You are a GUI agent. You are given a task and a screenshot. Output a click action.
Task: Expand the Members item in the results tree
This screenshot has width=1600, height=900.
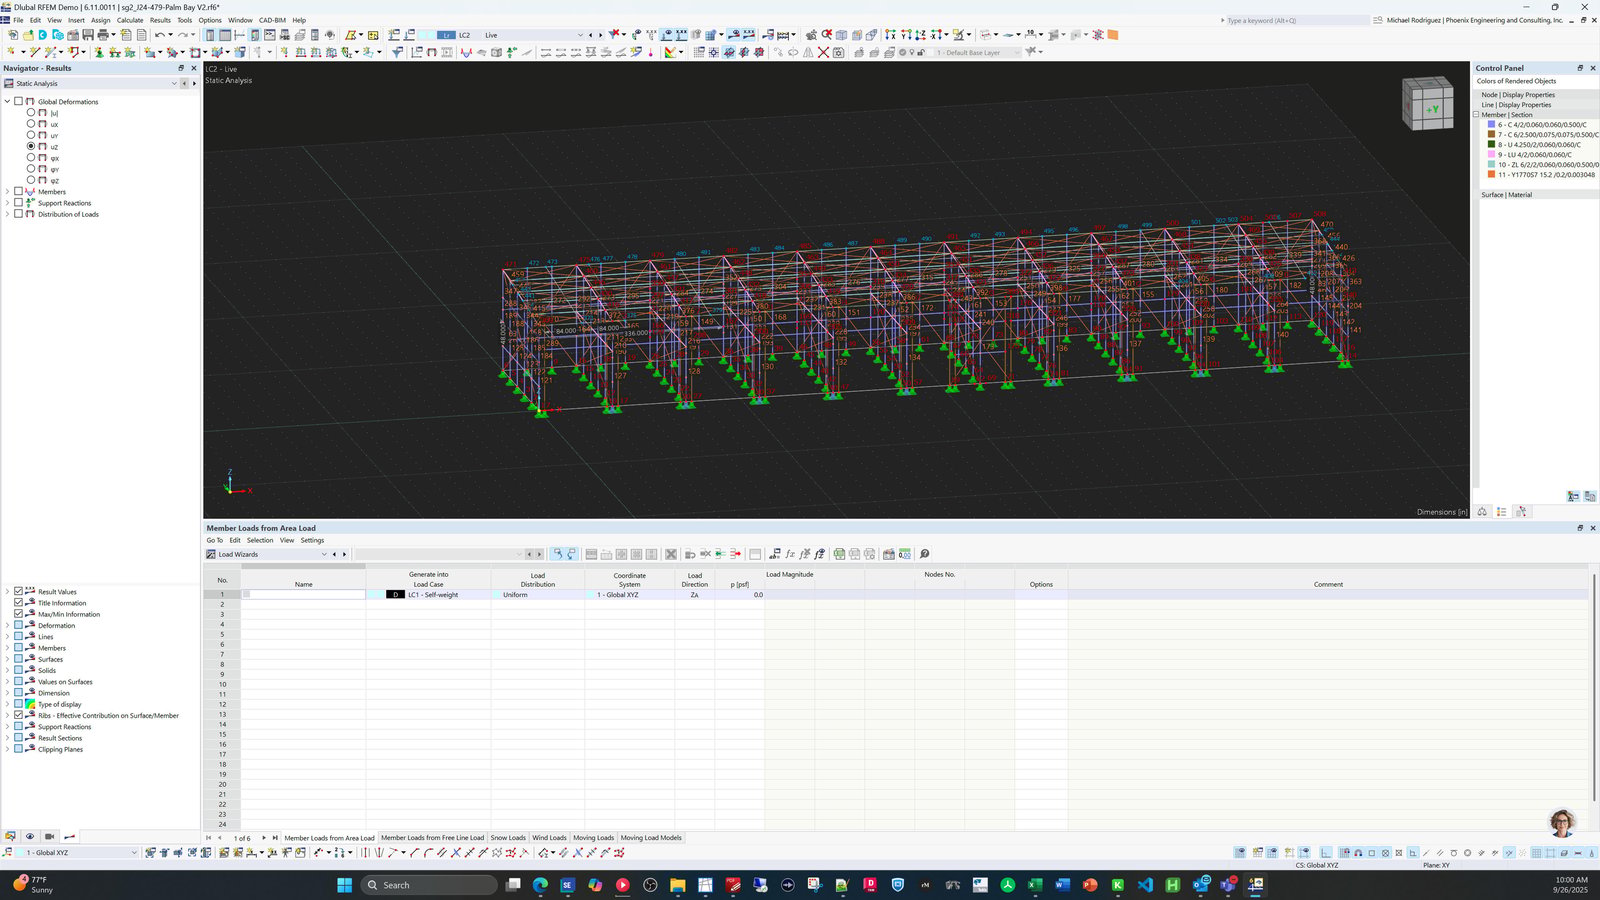click(7, 192)
